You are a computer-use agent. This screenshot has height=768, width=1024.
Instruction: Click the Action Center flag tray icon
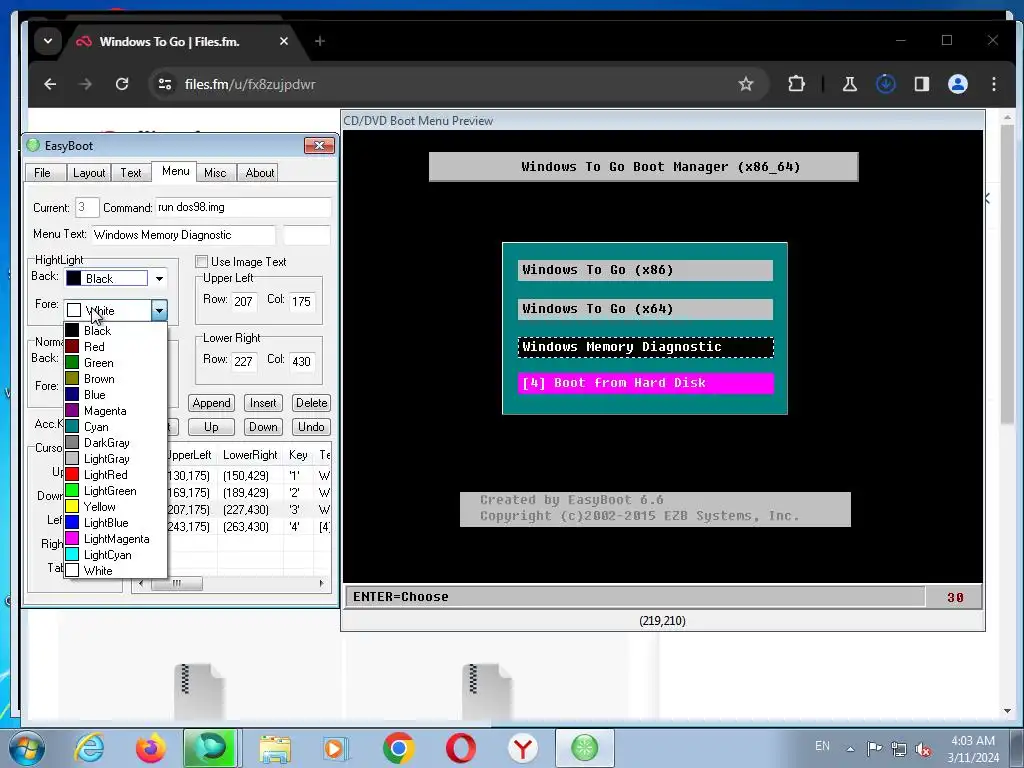click(874, 748)
